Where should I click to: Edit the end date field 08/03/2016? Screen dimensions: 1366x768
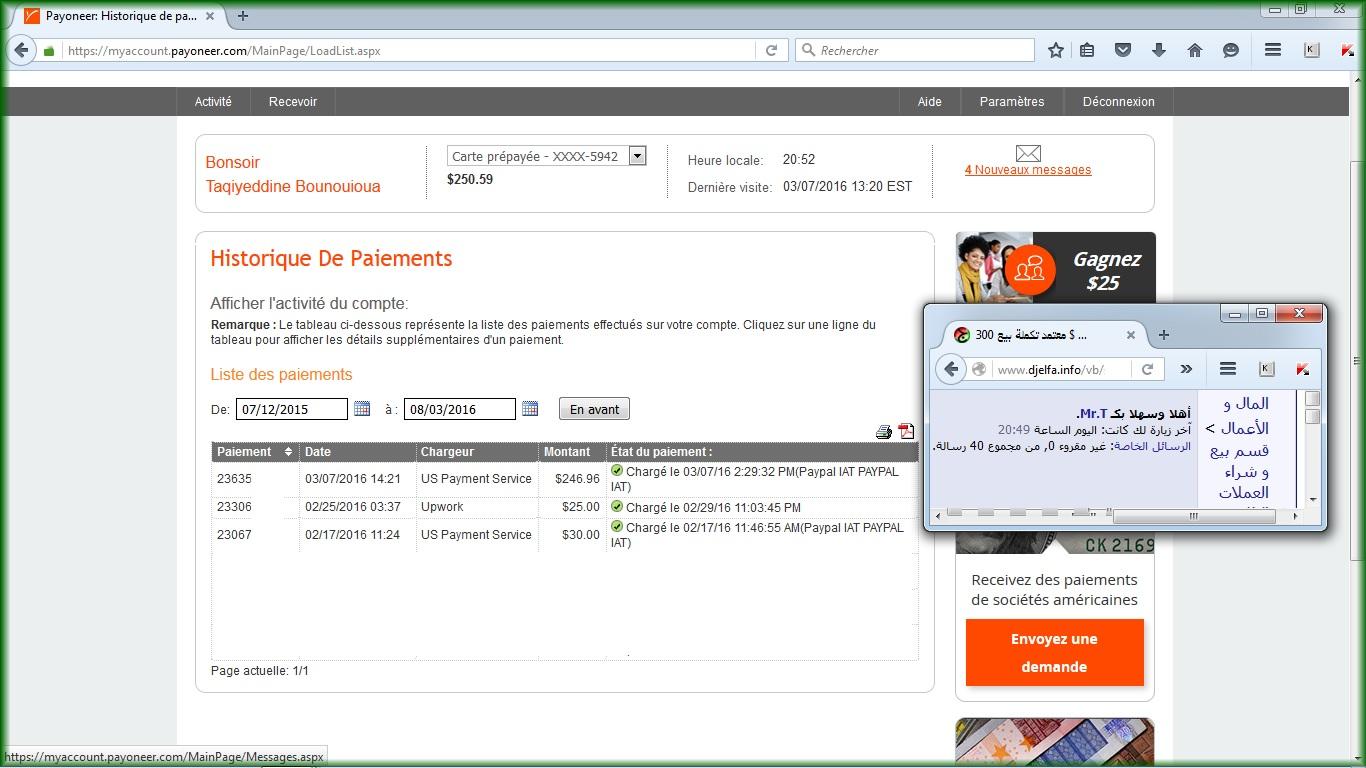[460, 409]
